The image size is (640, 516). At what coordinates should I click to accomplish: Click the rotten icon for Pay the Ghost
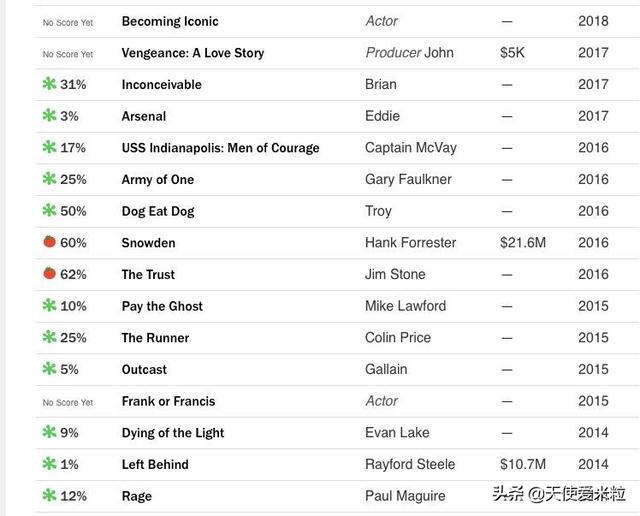(49, 306)
